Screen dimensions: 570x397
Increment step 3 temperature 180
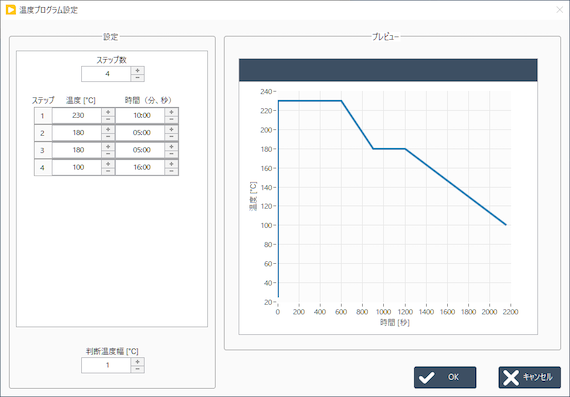108,147
